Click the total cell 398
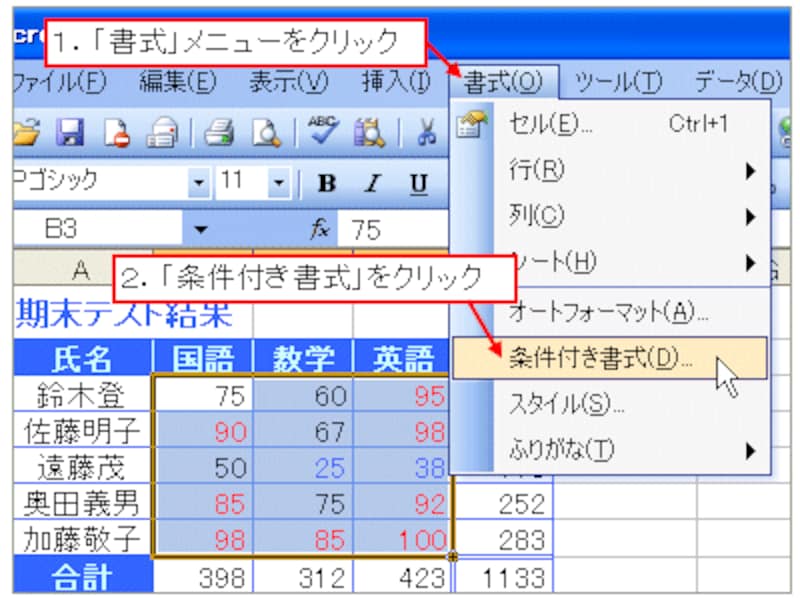 point(203,578)
